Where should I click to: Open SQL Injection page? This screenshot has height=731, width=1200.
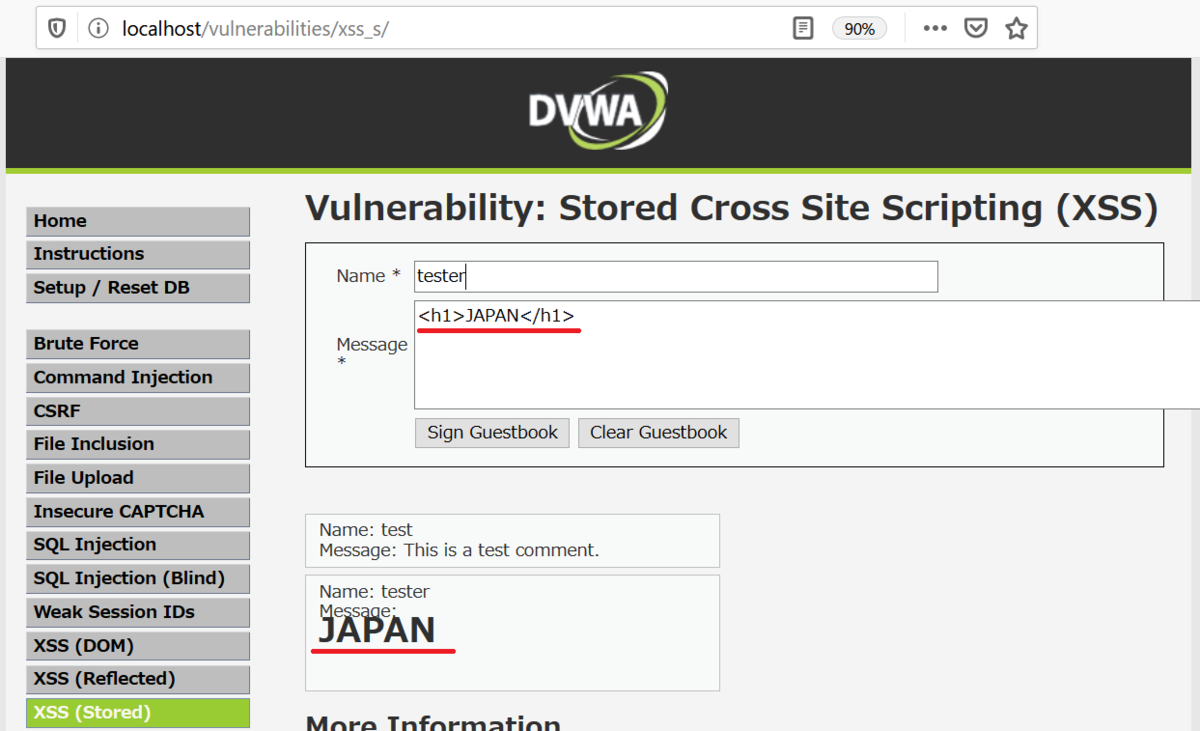[138, 545]
